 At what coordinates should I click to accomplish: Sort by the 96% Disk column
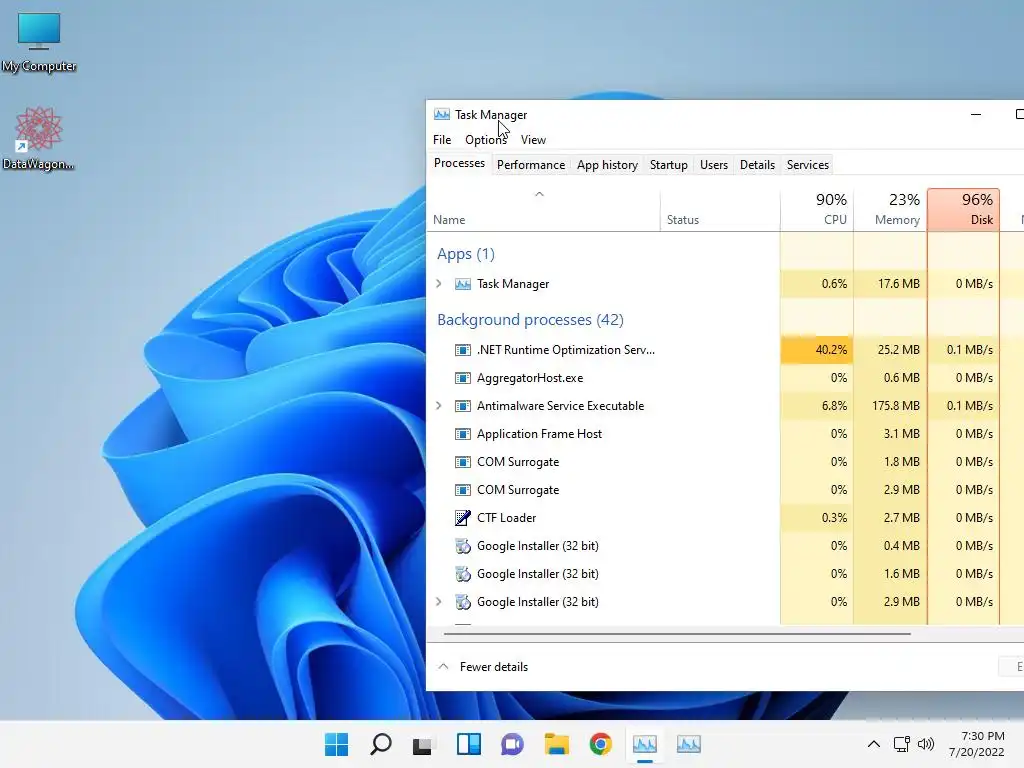point(964,210)
